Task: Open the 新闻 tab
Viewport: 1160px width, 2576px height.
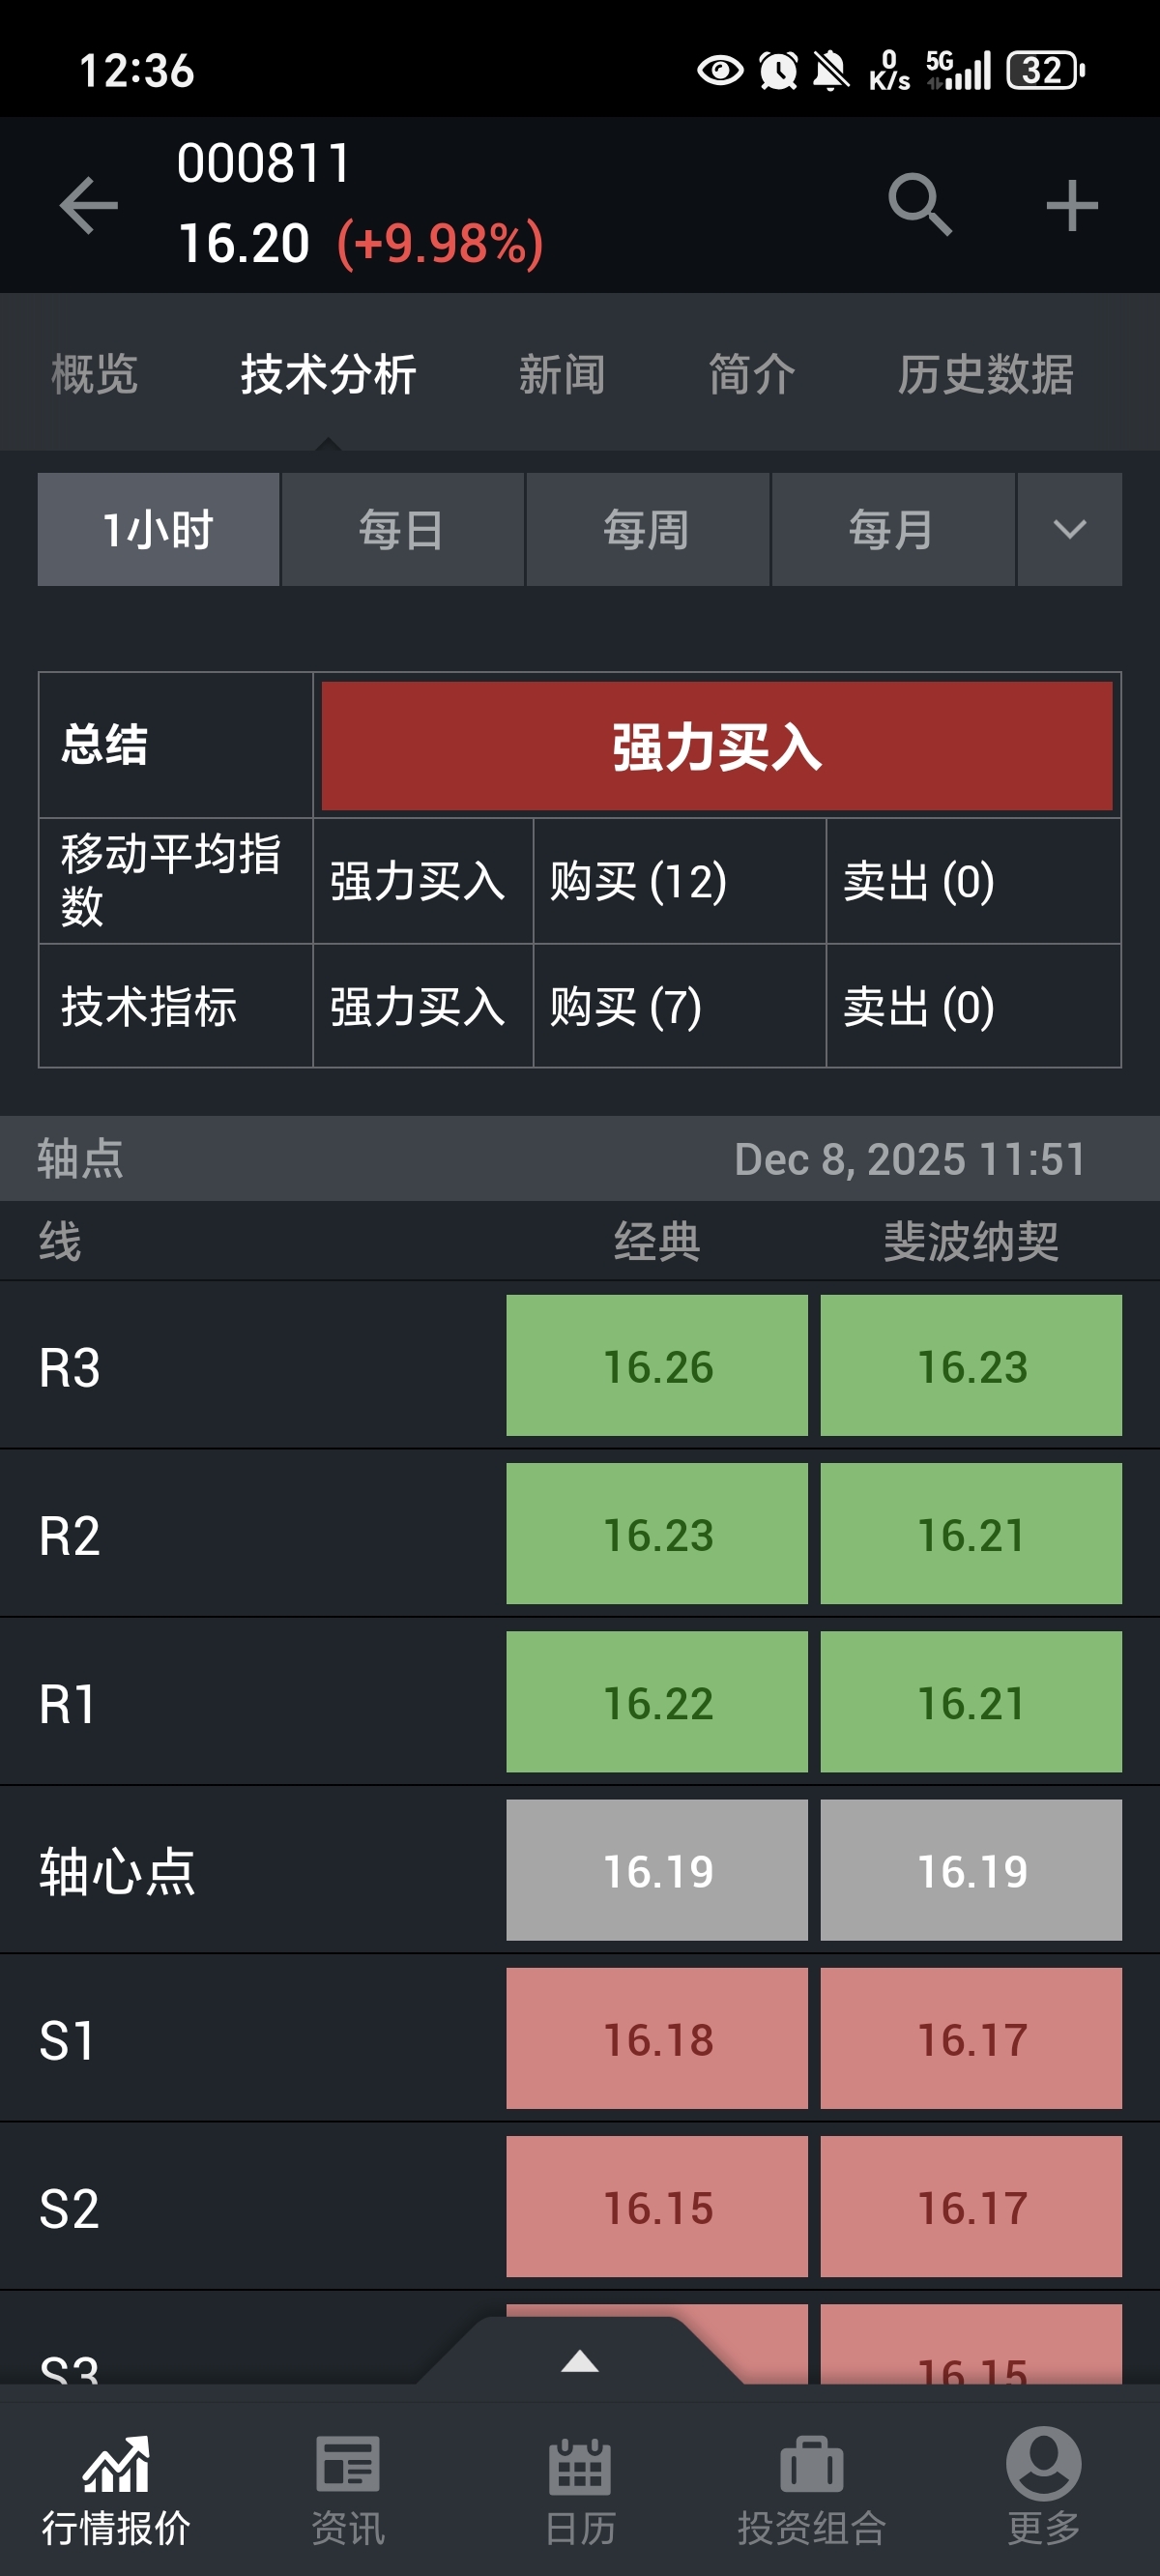Action: (561, 374)
